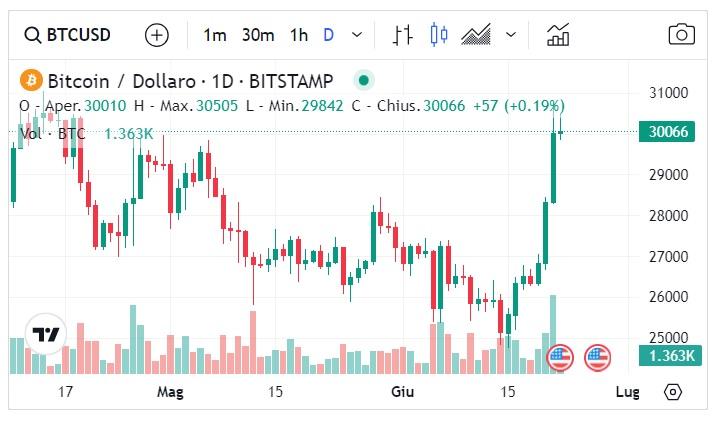718x426 pixels.
Task: Take a chart snapshot with camera
Action: pos(681,35)
